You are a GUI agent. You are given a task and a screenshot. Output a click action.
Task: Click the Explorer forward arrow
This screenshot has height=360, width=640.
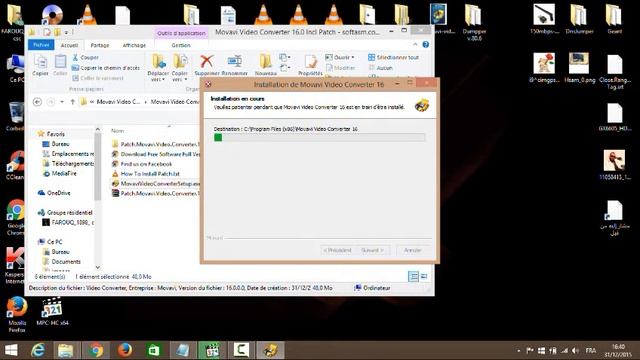[51, 102]
